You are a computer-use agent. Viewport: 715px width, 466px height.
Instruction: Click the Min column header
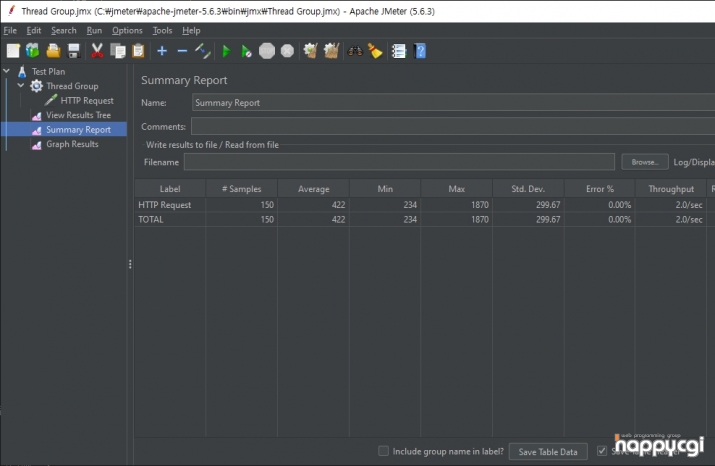tap(385, 188)
